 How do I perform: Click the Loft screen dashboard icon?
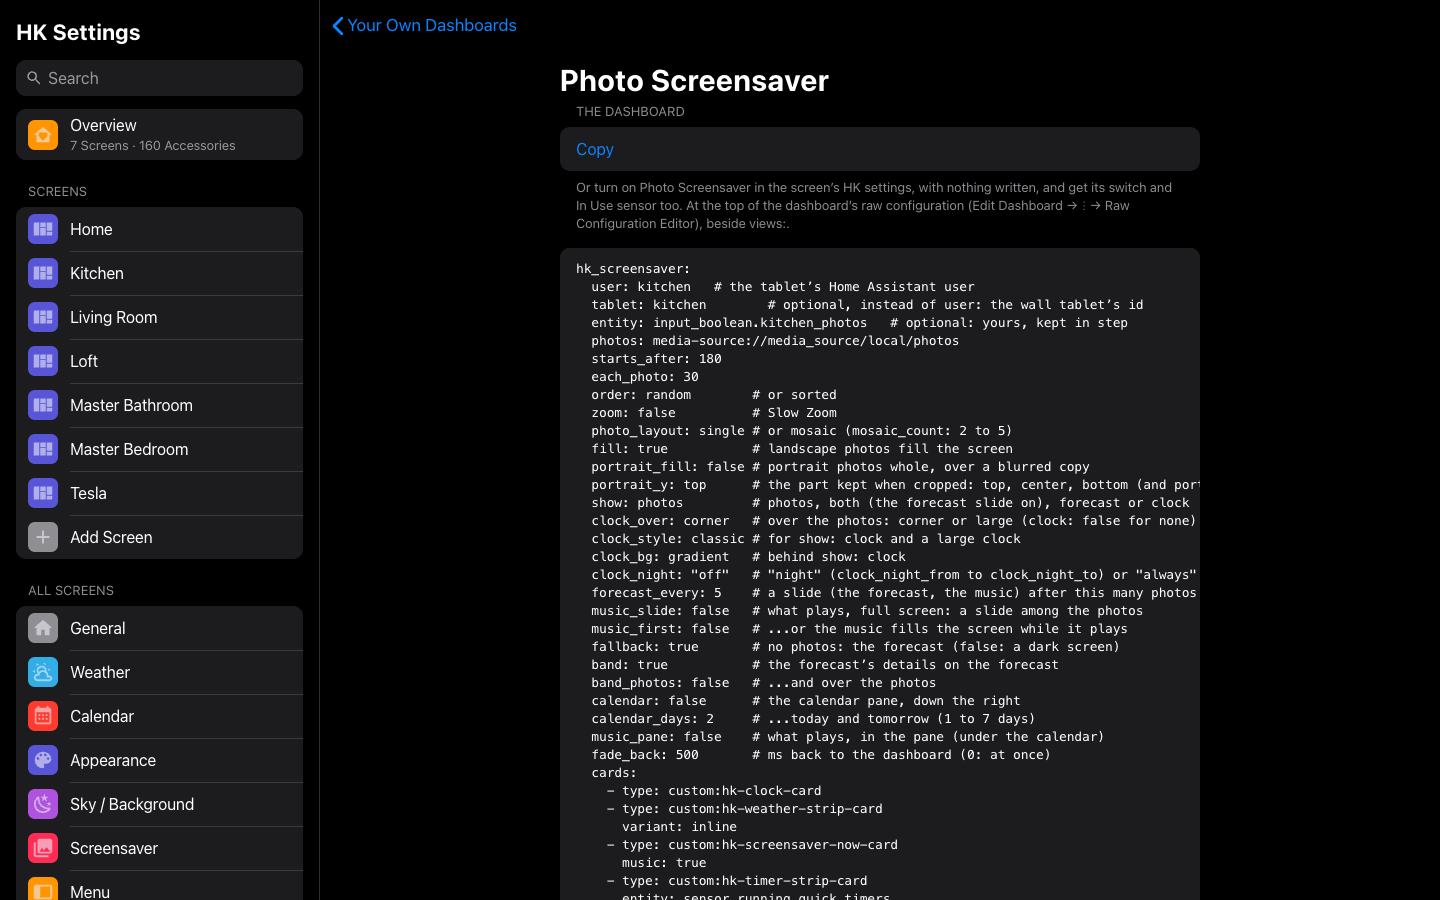pos(43,361)
